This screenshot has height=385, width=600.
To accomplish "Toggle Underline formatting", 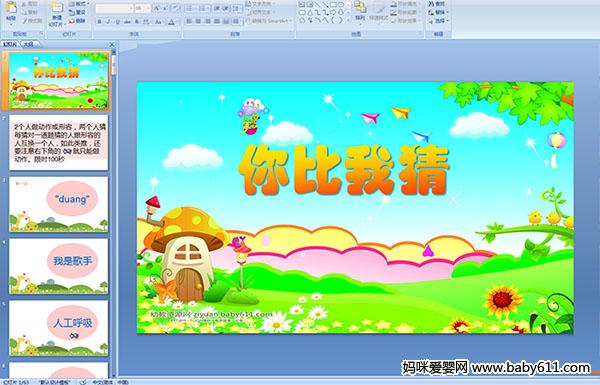I will 117,22.
